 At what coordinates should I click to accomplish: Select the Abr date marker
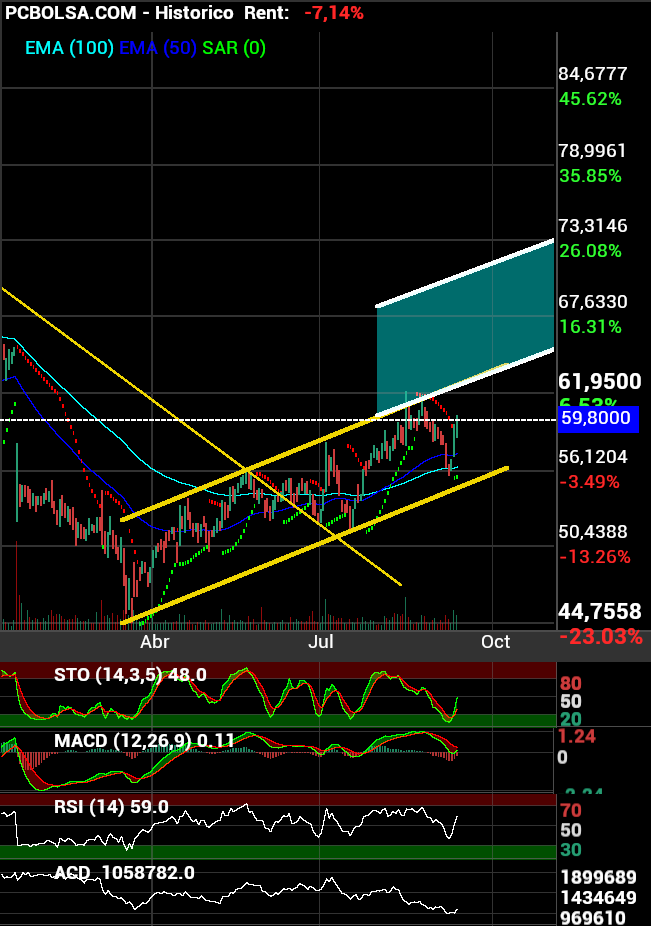(x=155, y=642)
